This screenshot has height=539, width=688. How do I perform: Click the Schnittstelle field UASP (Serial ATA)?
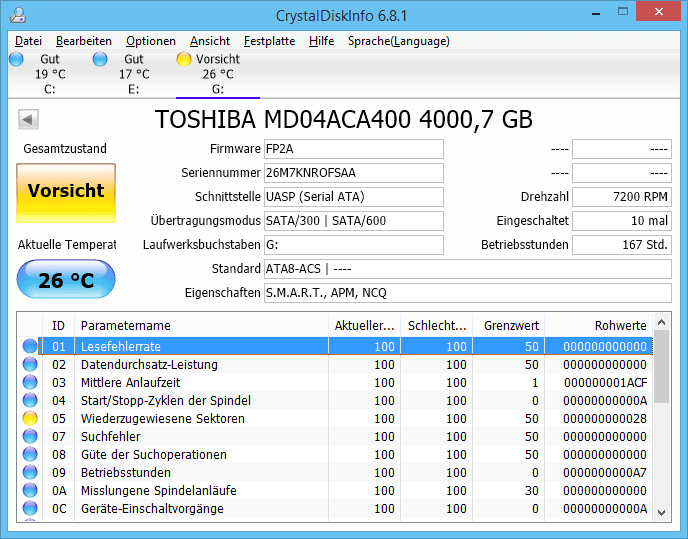pos(354,197)
